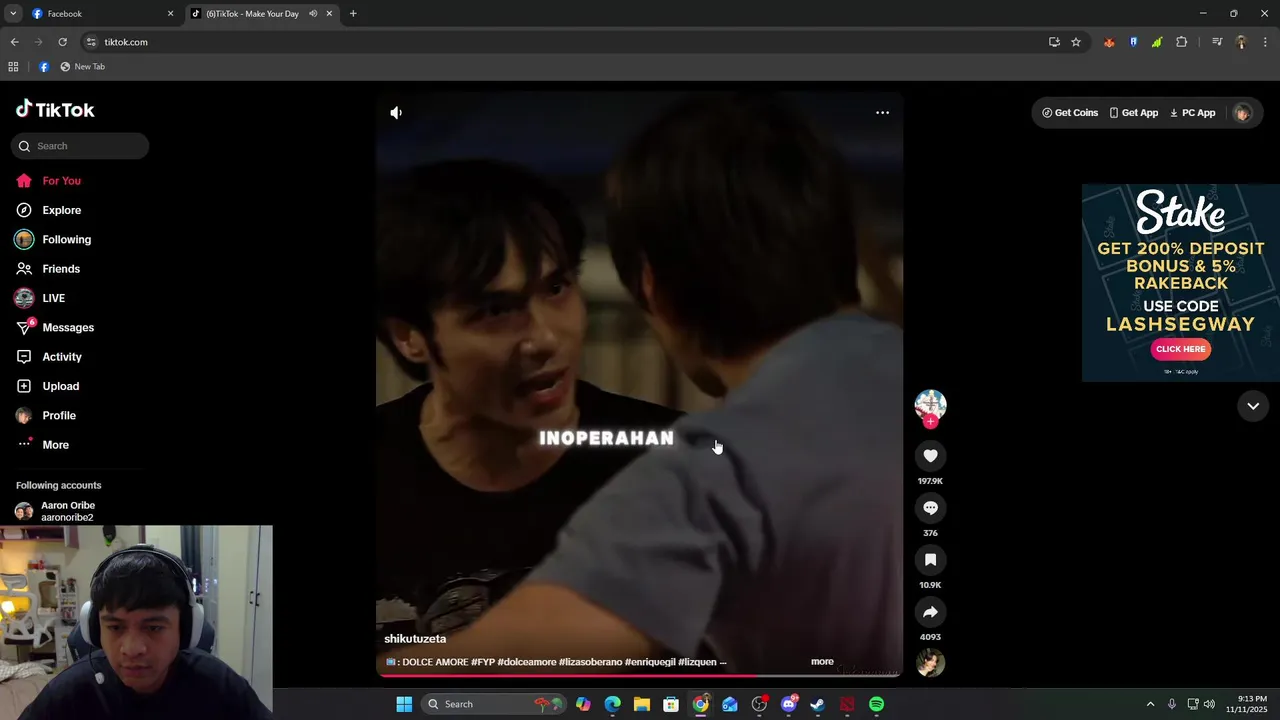The image size is (1280, 720).
Task: Install the app via the address bar icon
Action: [1054, 42]
